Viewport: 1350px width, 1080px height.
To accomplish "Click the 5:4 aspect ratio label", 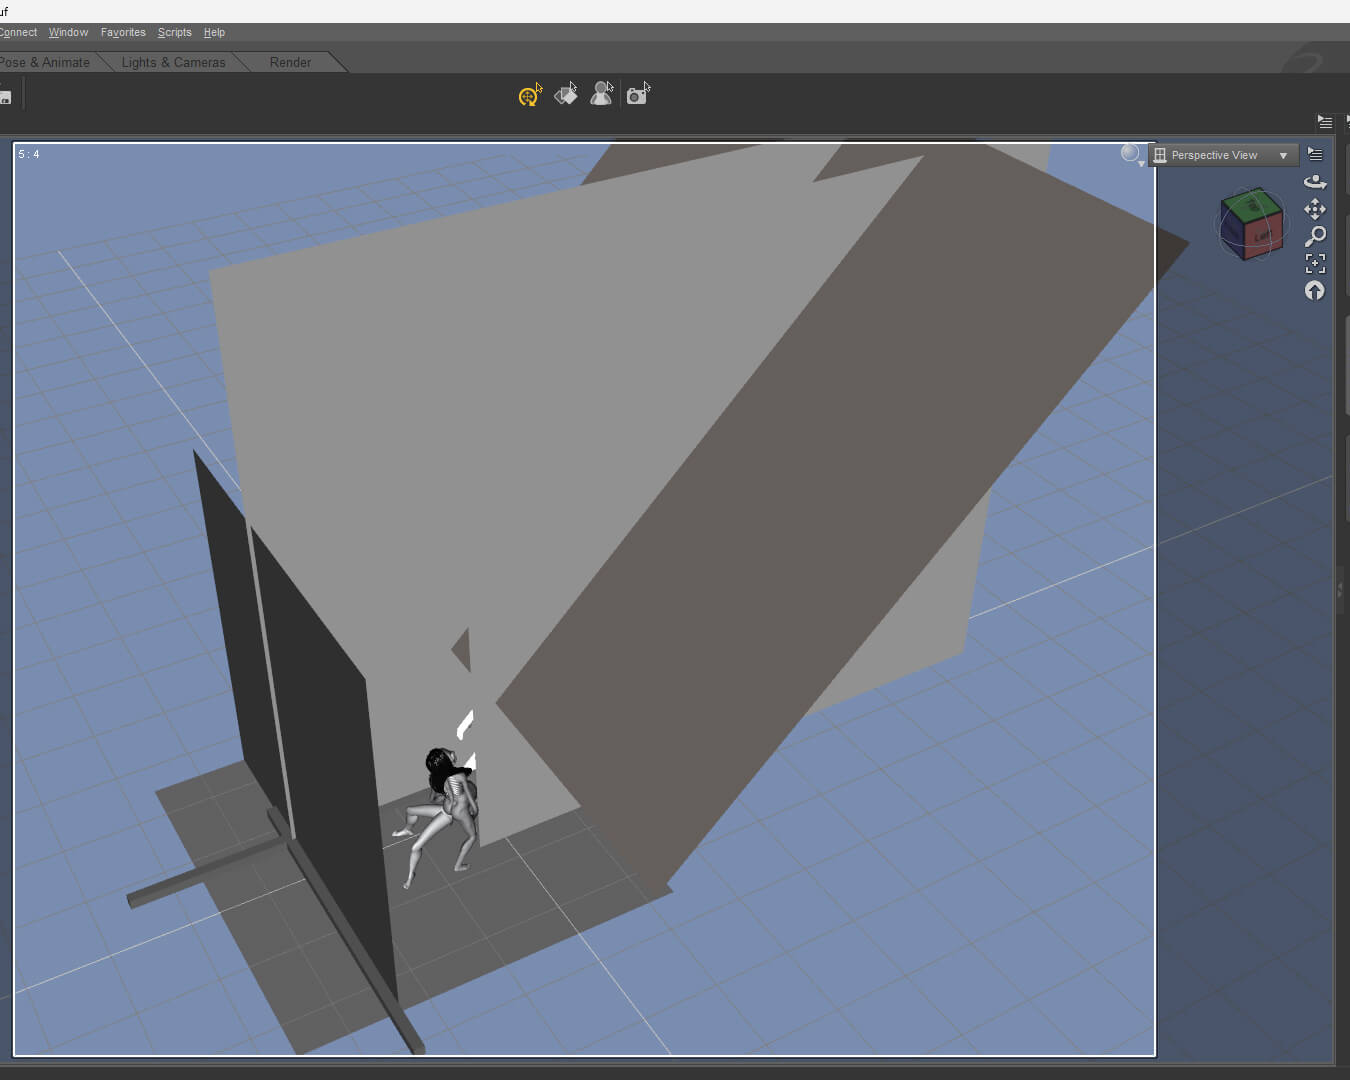I will click(x=29, y=154).
